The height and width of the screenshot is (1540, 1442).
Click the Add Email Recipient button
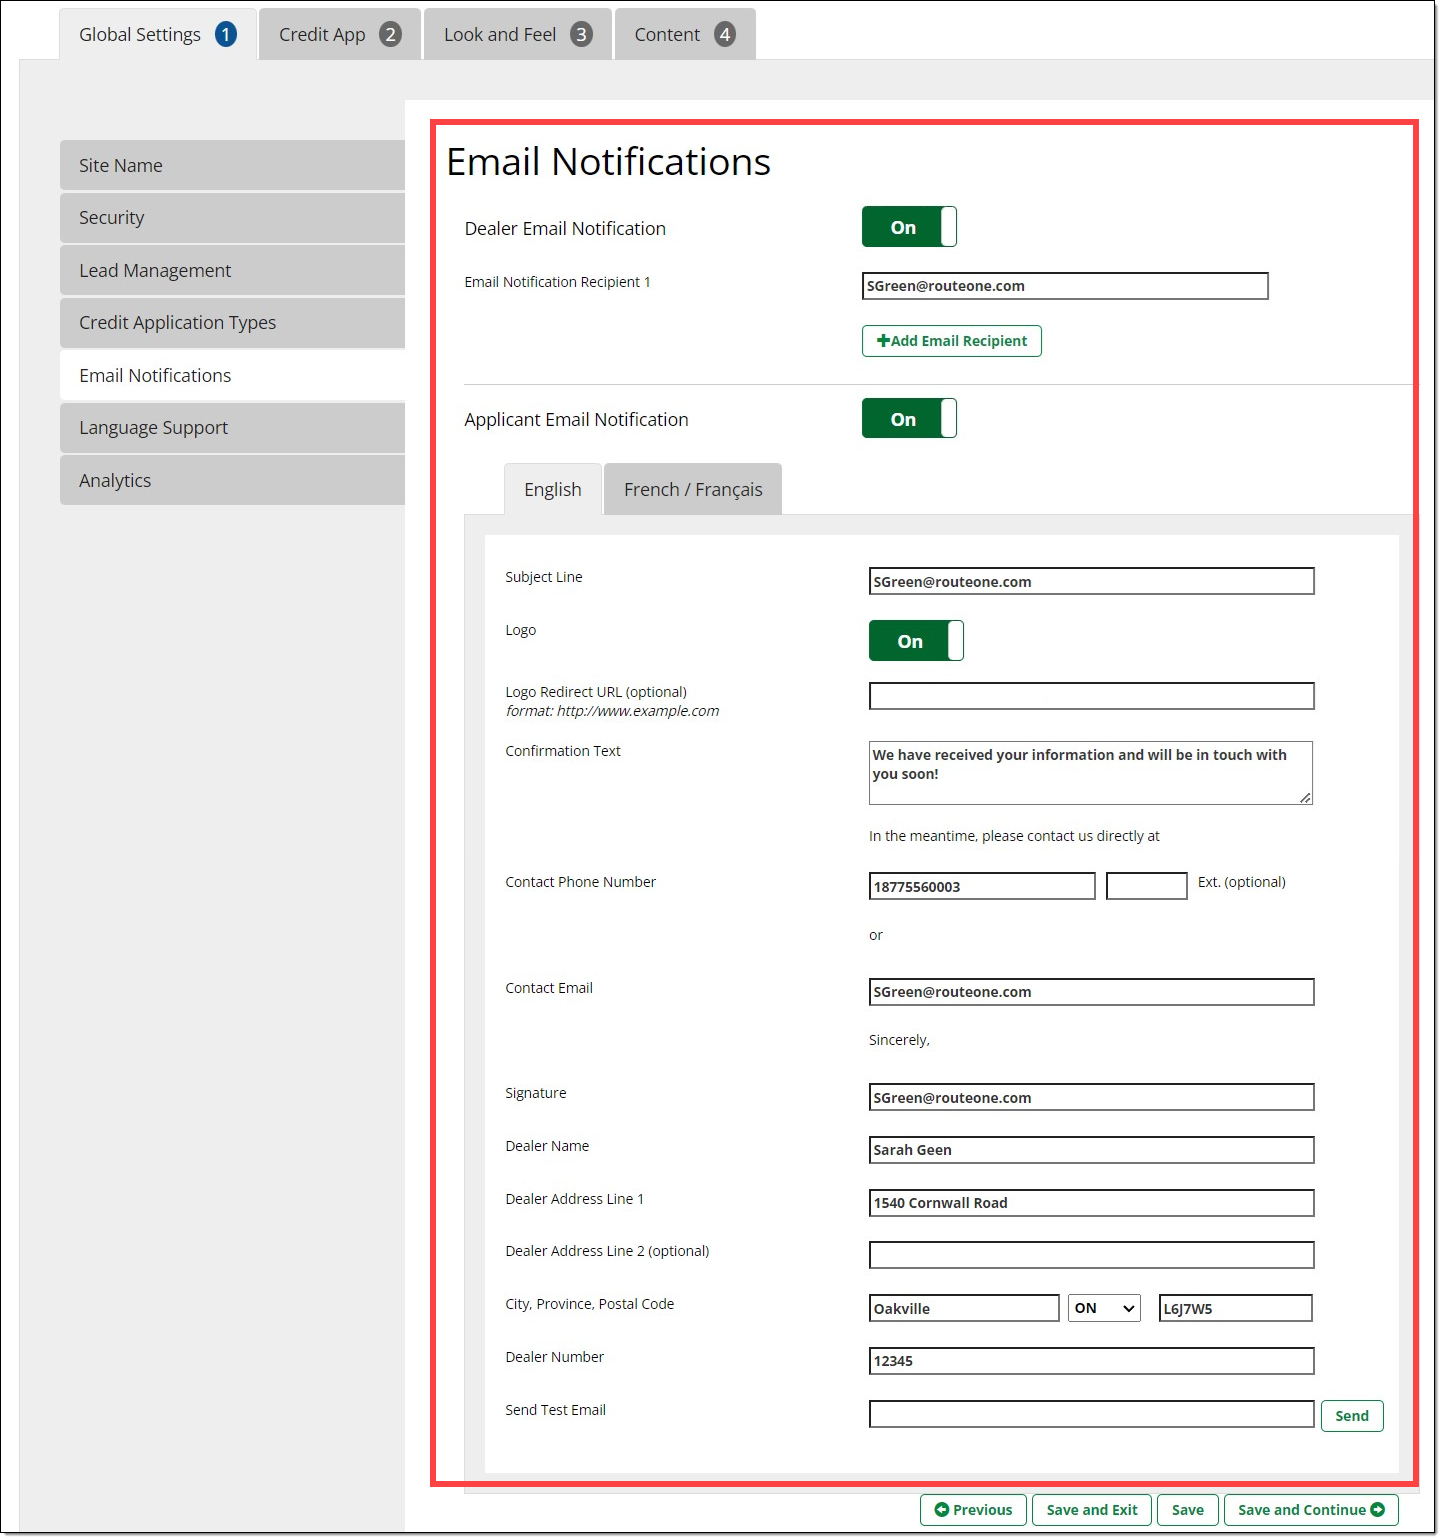click(x=951, y=341)
